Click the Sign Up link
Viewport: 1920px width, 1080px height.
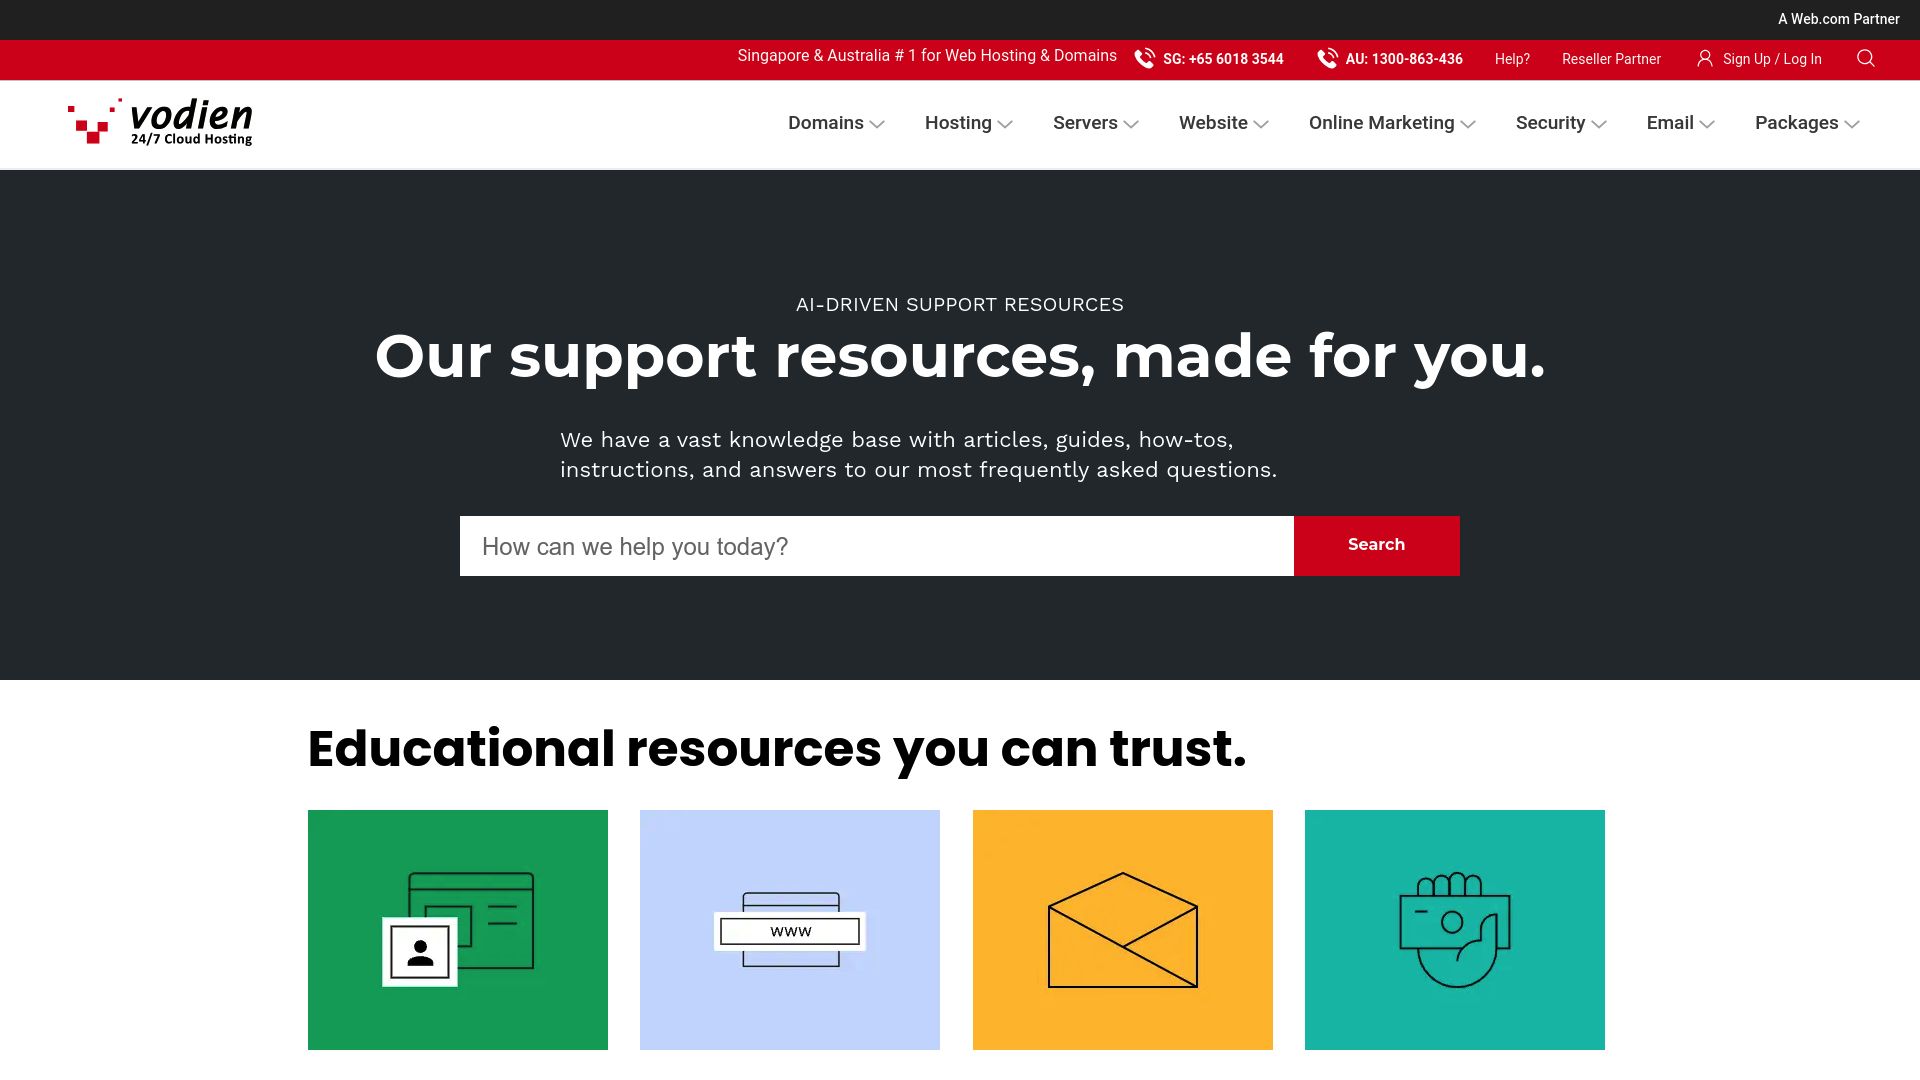(x=1745, y=58)
